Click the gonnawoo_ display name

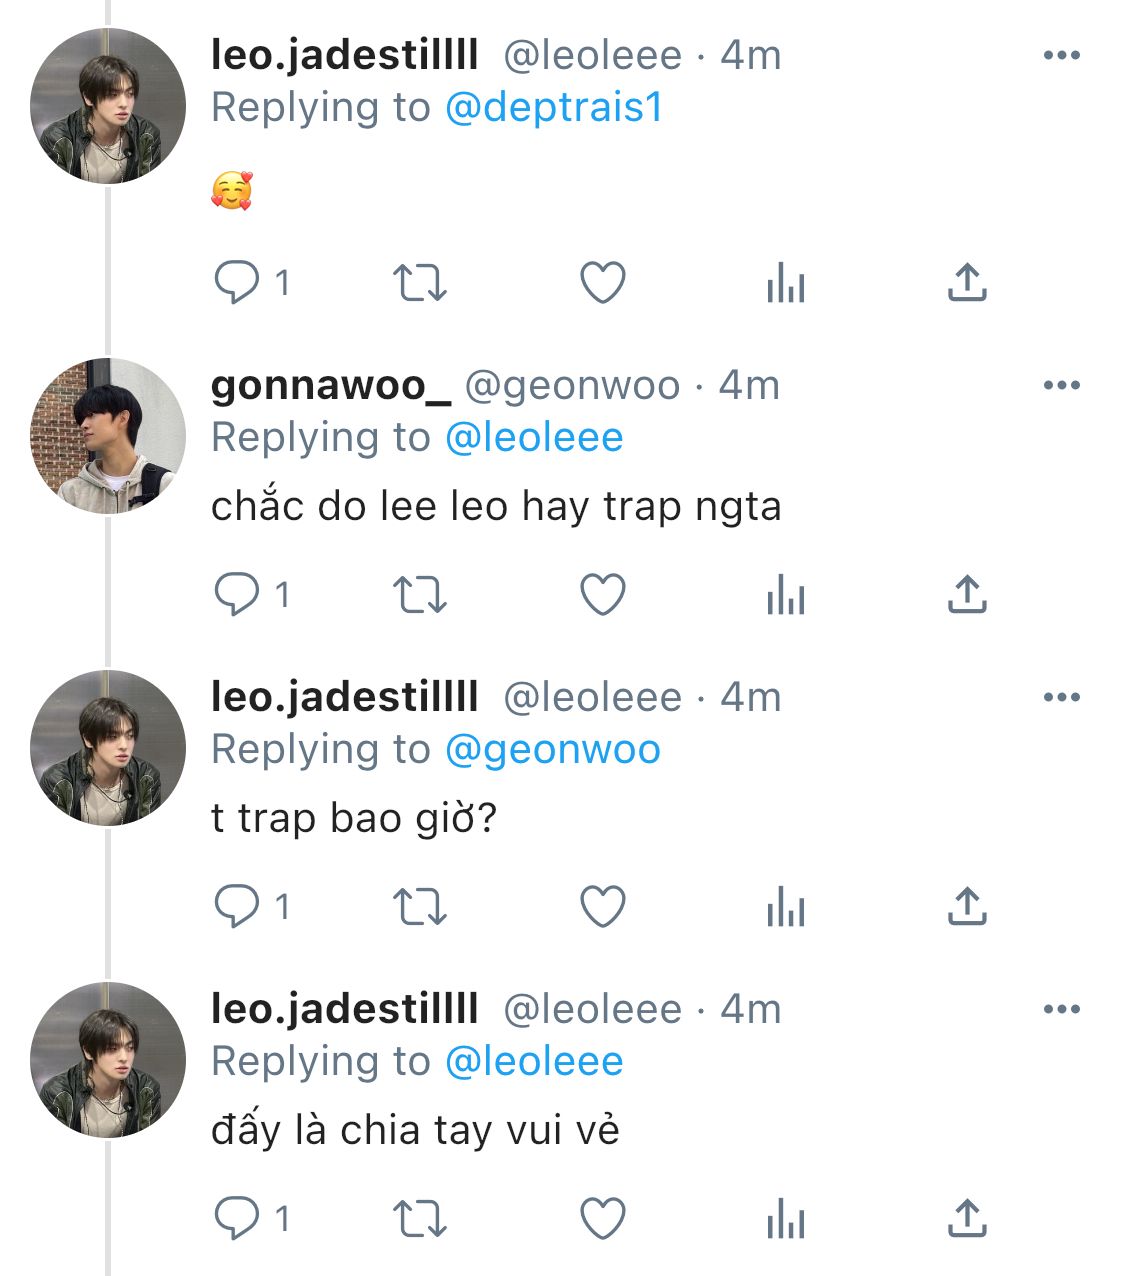click(331, 385)
